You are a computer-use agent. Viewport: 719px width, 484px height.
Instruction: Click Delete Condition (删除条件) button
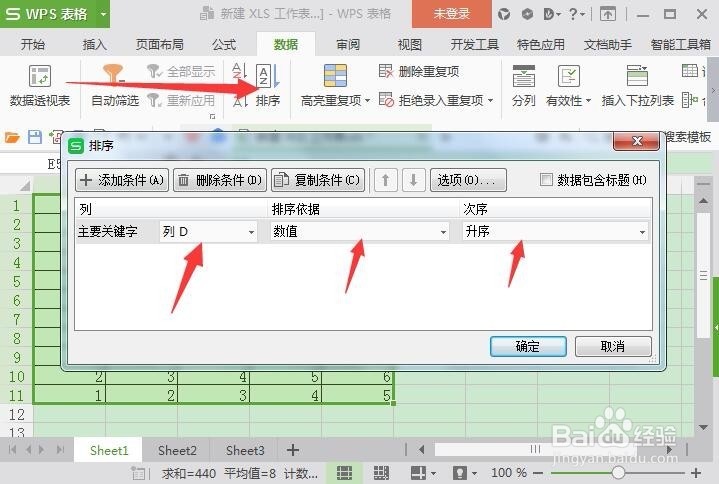220,180
